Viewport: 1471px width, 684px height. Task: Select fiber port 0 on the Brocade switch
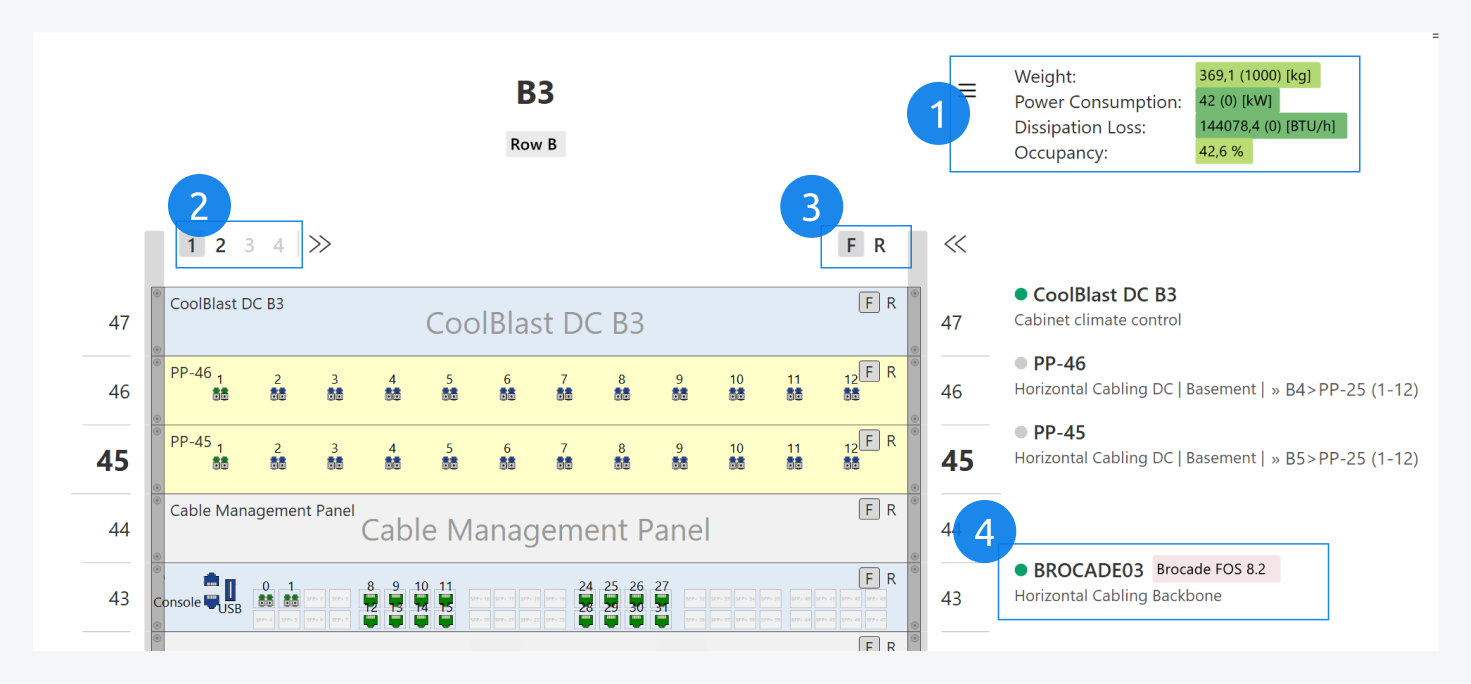point(266,601)
